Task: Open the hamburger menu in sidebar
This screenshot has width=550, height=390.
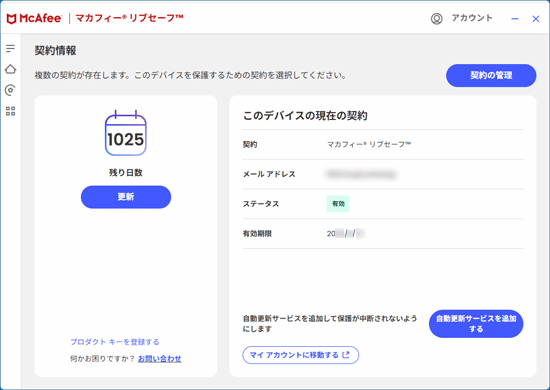Action: [x=11, y=48]
